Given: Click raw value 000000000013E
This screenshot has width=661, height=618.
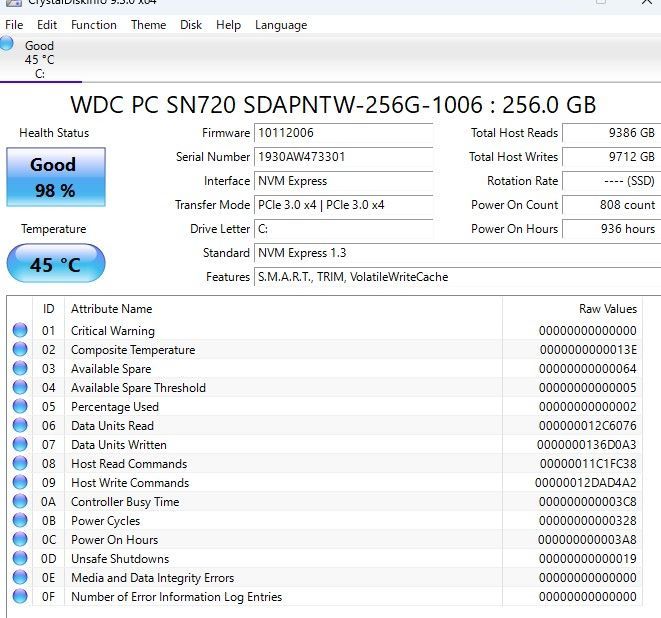Looking at the screenshot, I should click(588, 350).
